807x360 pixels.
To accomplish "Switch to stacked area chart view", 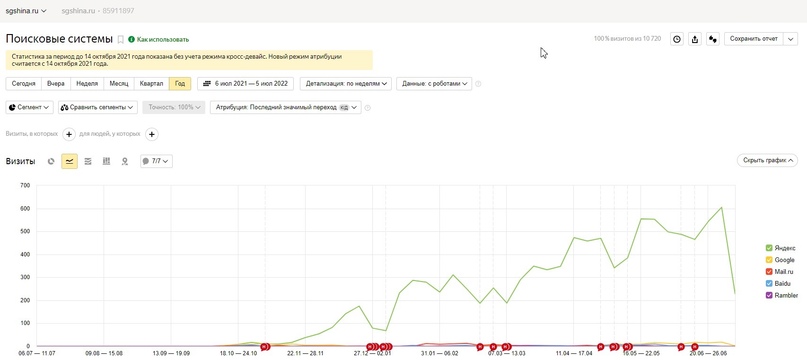I will click(88, 161).
